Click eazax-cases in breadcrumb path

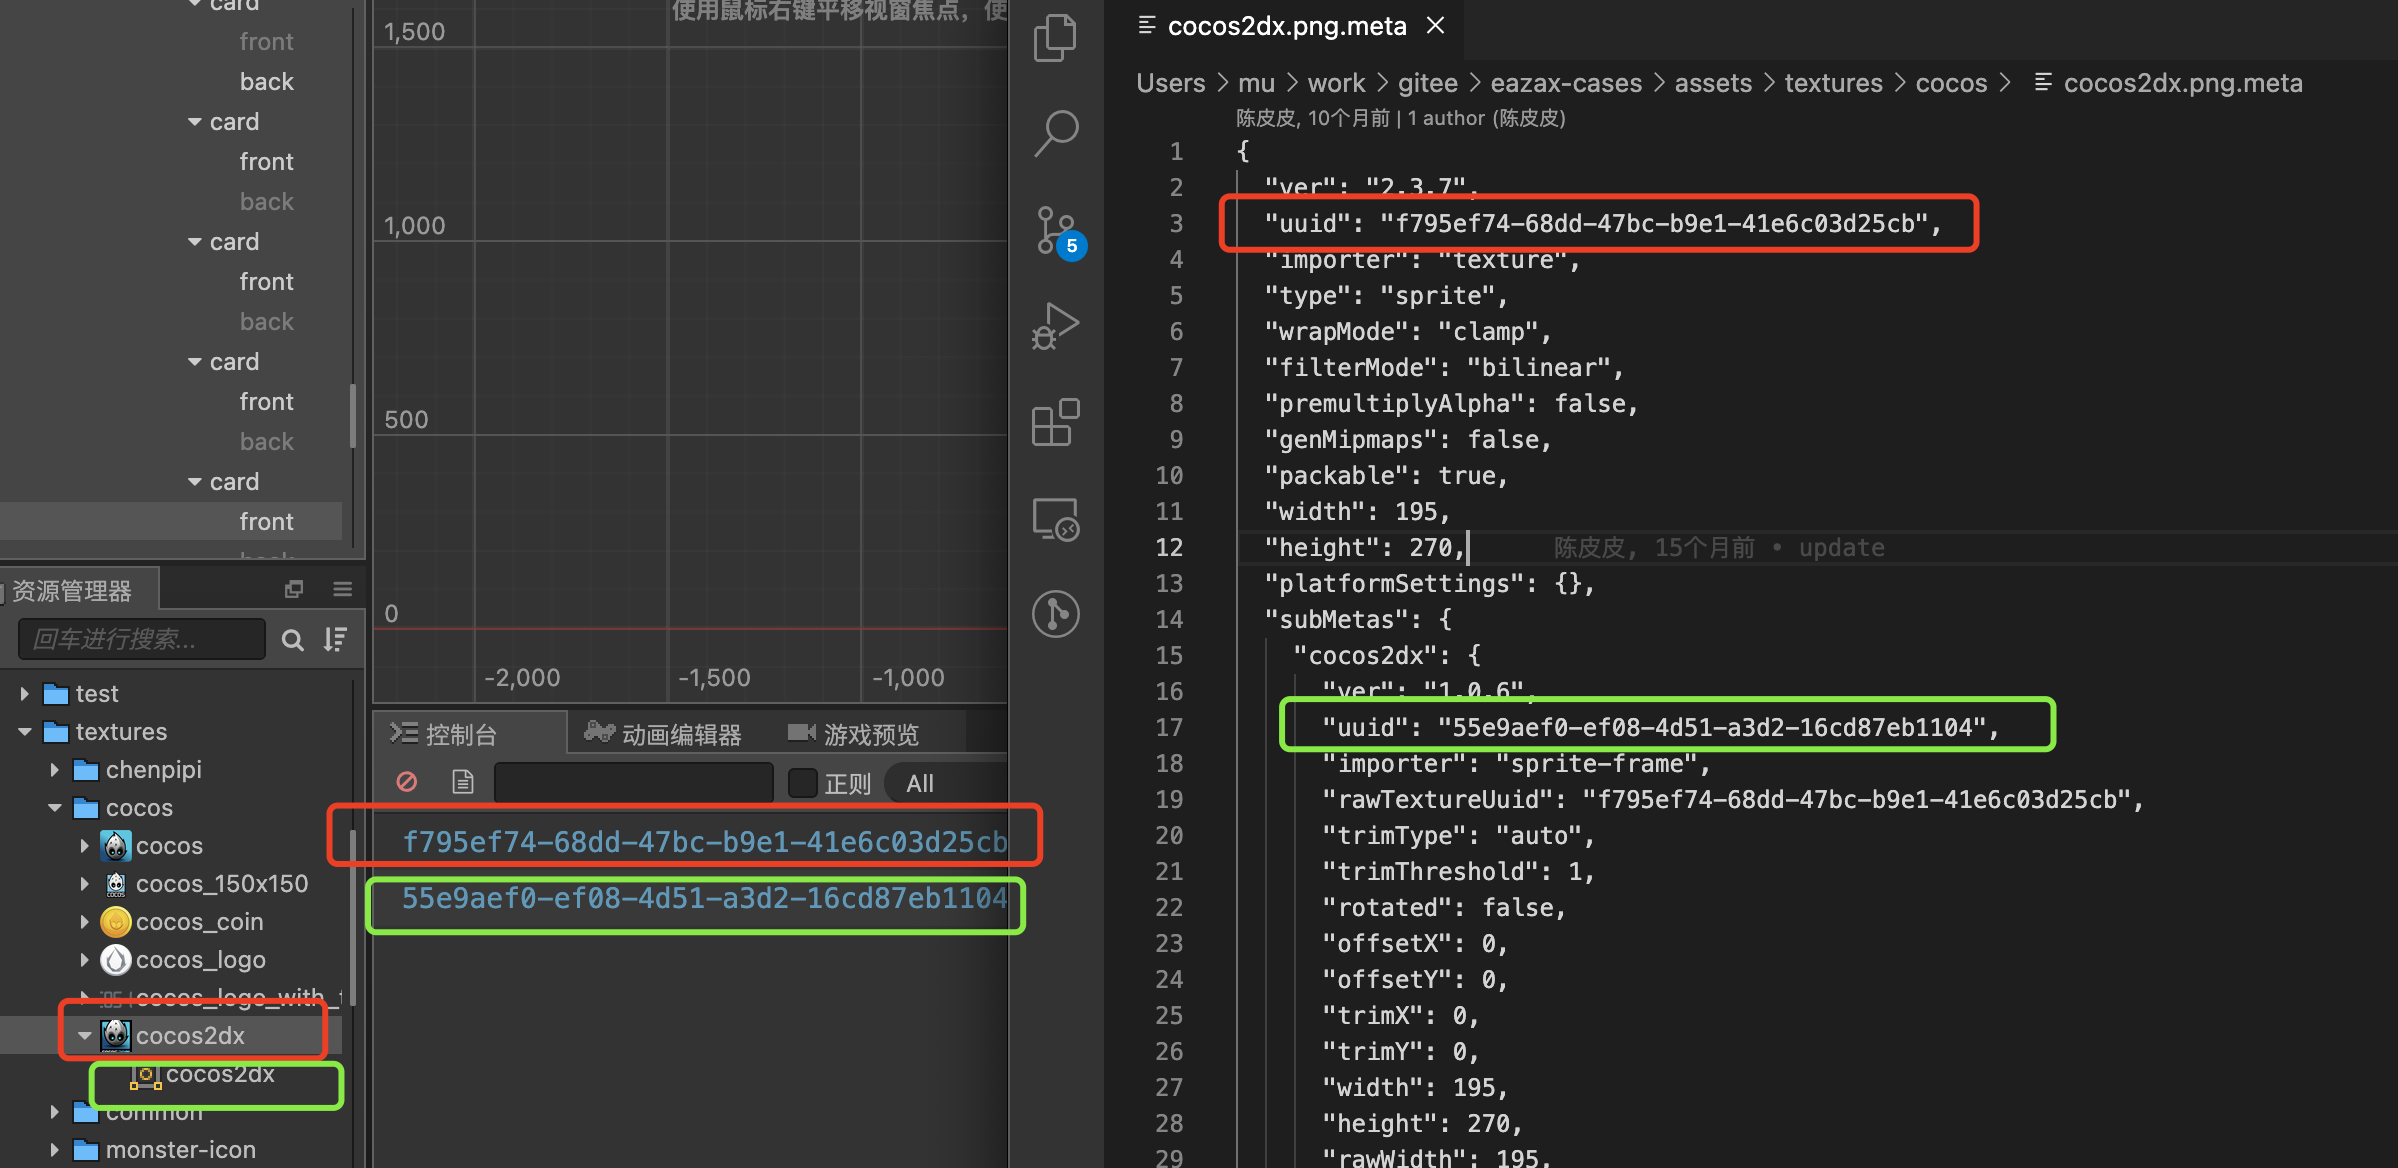[x=1565, y=83]
